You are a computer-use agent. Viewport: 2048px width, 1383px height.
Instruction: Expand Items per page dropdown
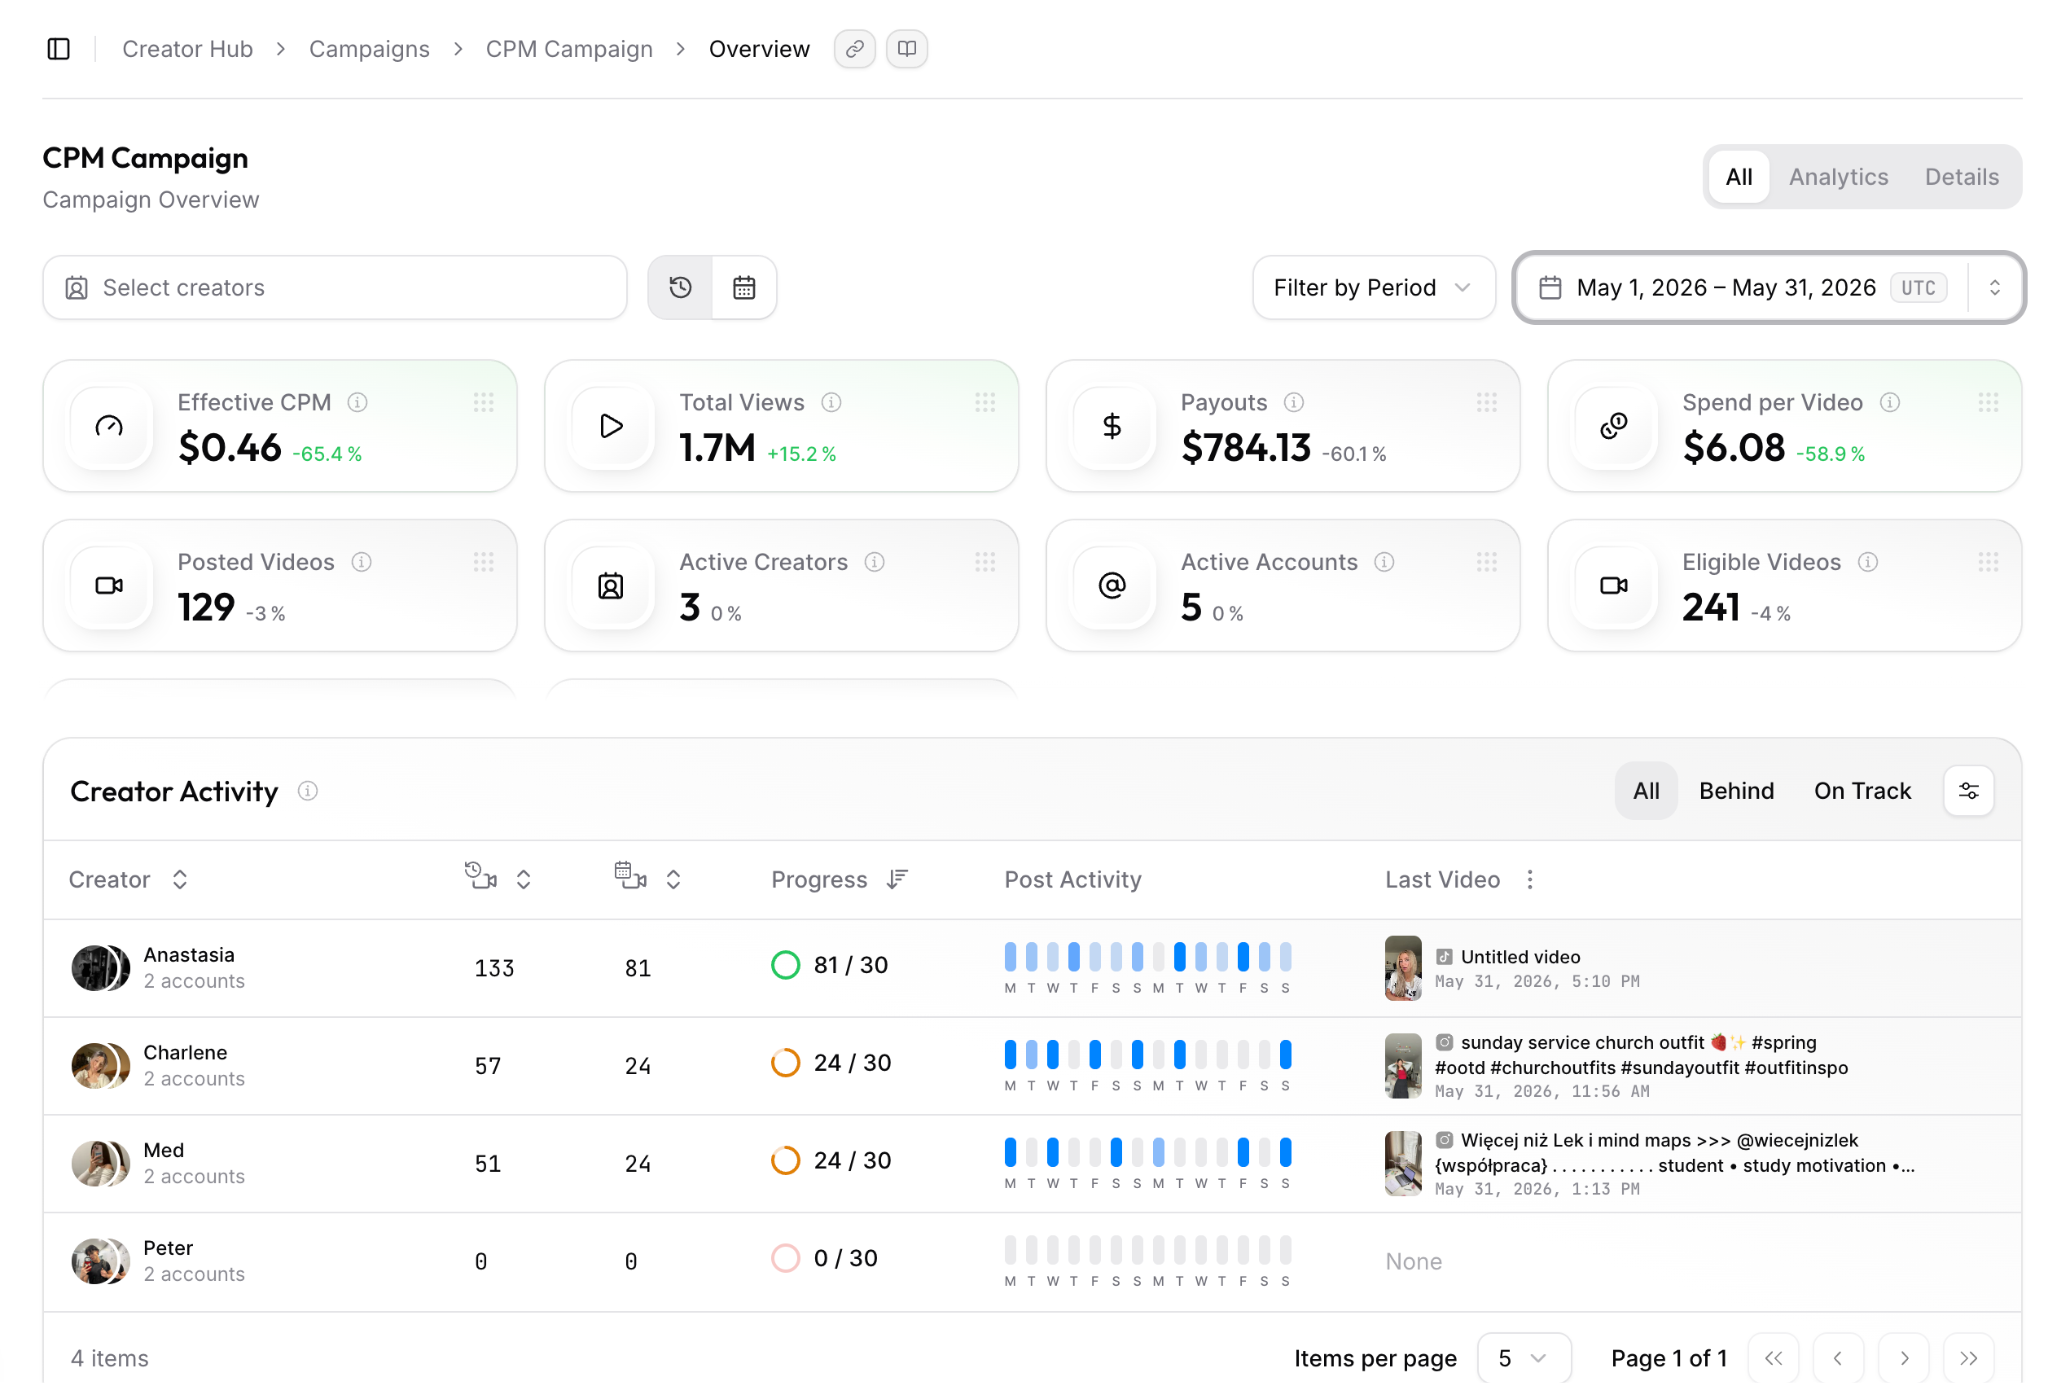[1524, 1358]
